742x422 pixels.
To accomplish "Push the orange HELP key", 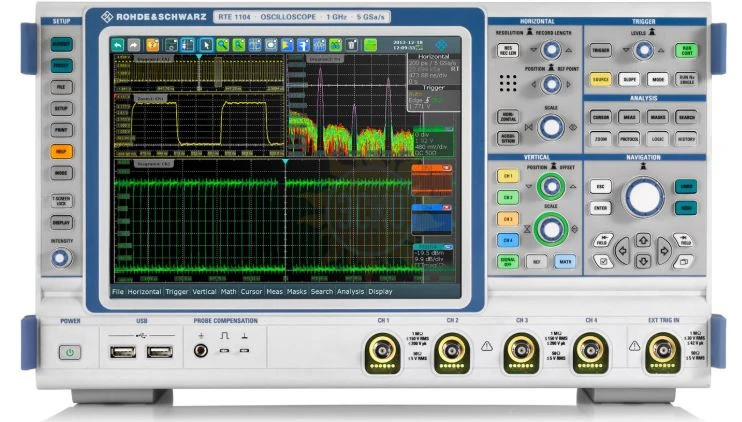I will pos(62,151).
